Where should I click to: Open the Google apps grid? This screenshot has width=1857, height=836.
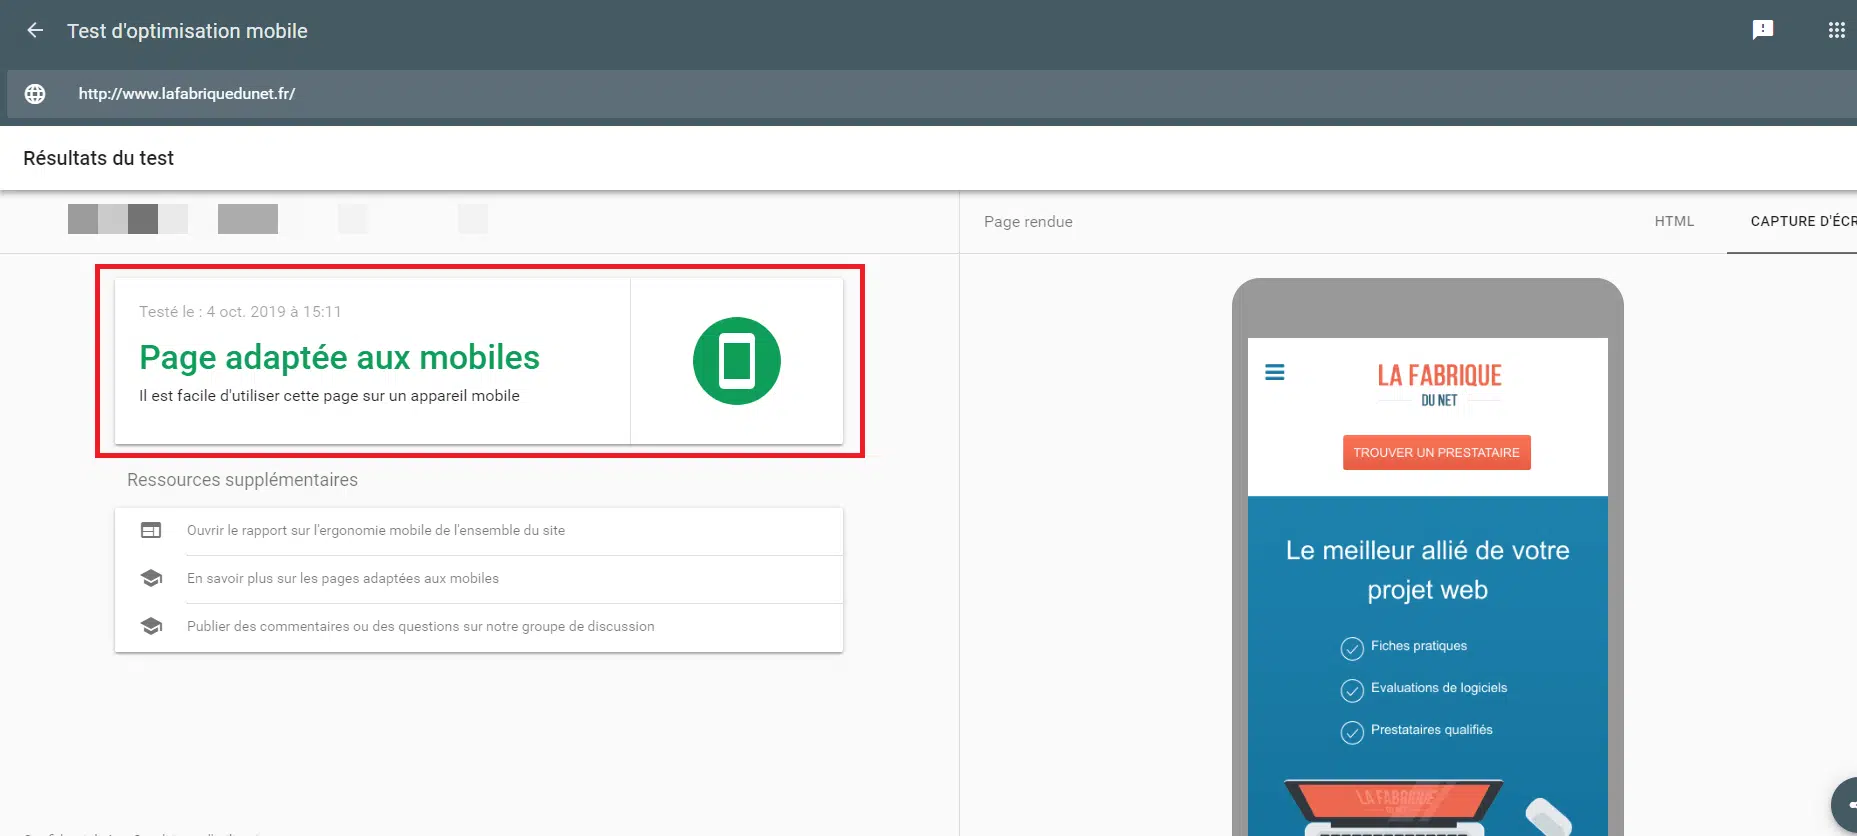(1836, 30)
